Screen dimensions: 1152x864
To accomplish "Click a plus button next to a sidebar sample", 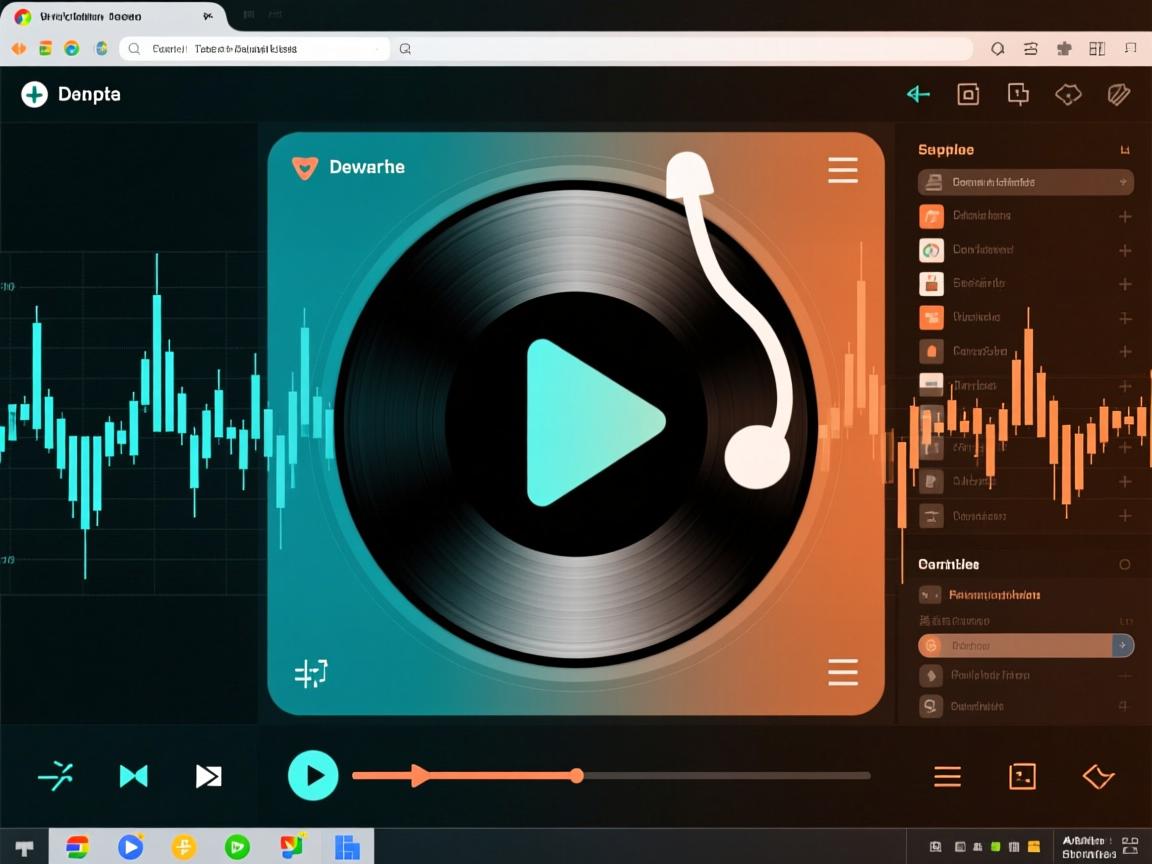I will click(1124, 215).
